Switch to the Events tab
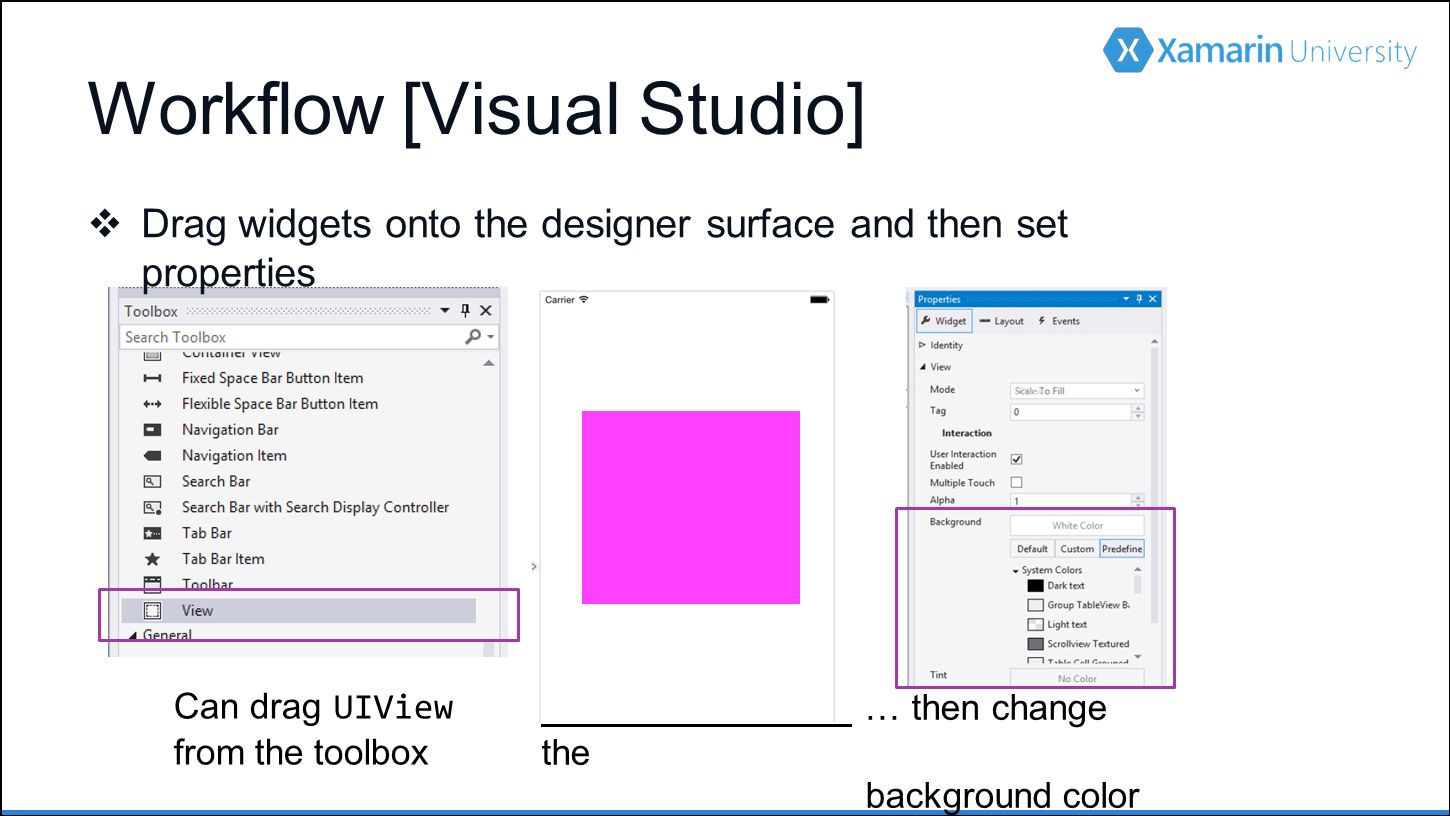 pyautogui.click(x=1059, y=321)
